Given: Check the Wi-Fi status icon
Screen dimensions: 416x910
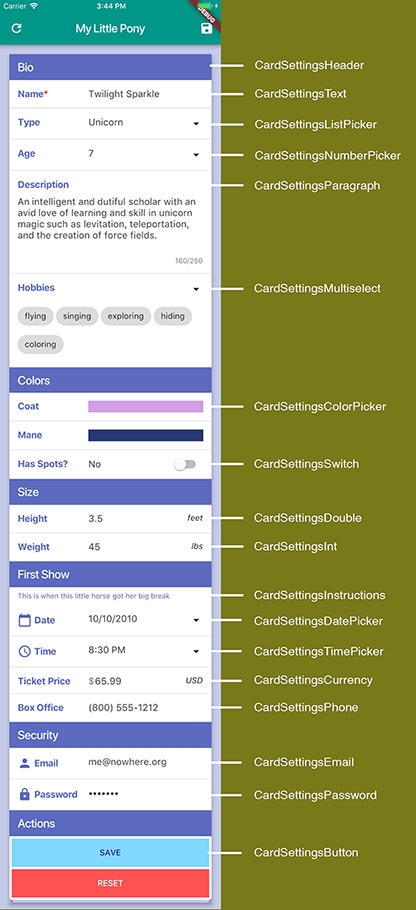Looking at the screenshot, I should [34, 6].
